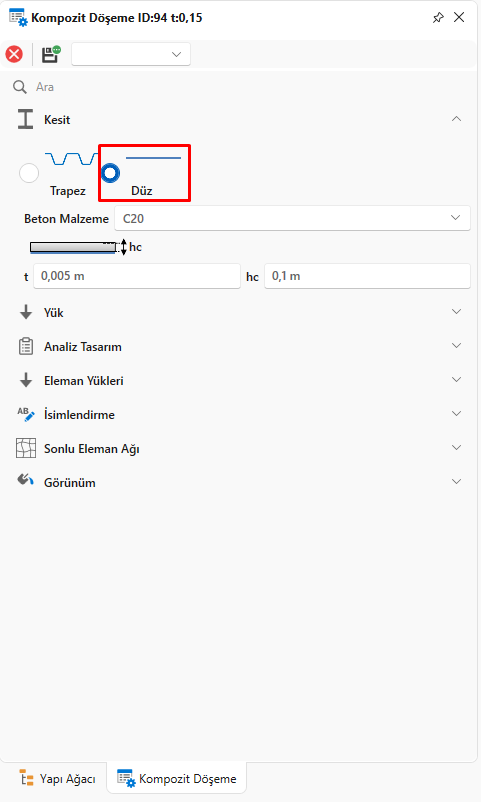
Task: Open the empty toolbar combo box
Action: (131, 54)
